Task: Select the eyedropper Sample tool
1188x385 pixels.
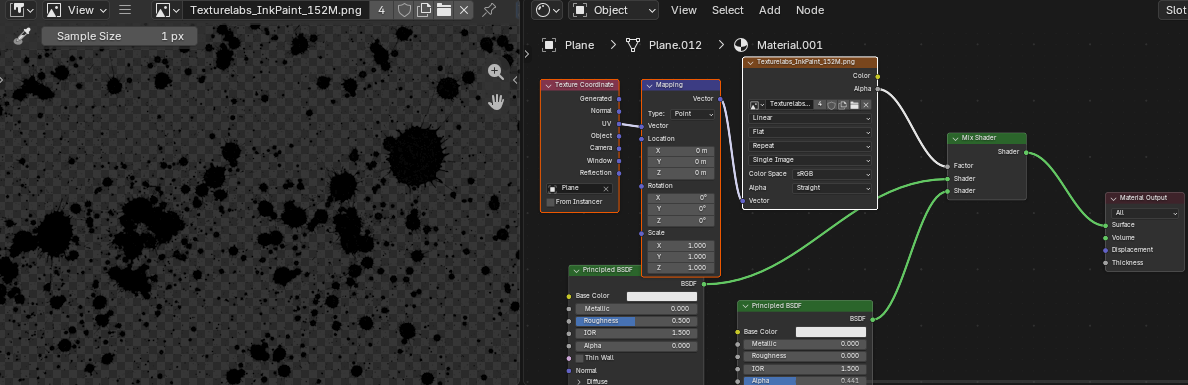Action: (x=22, y=36)
